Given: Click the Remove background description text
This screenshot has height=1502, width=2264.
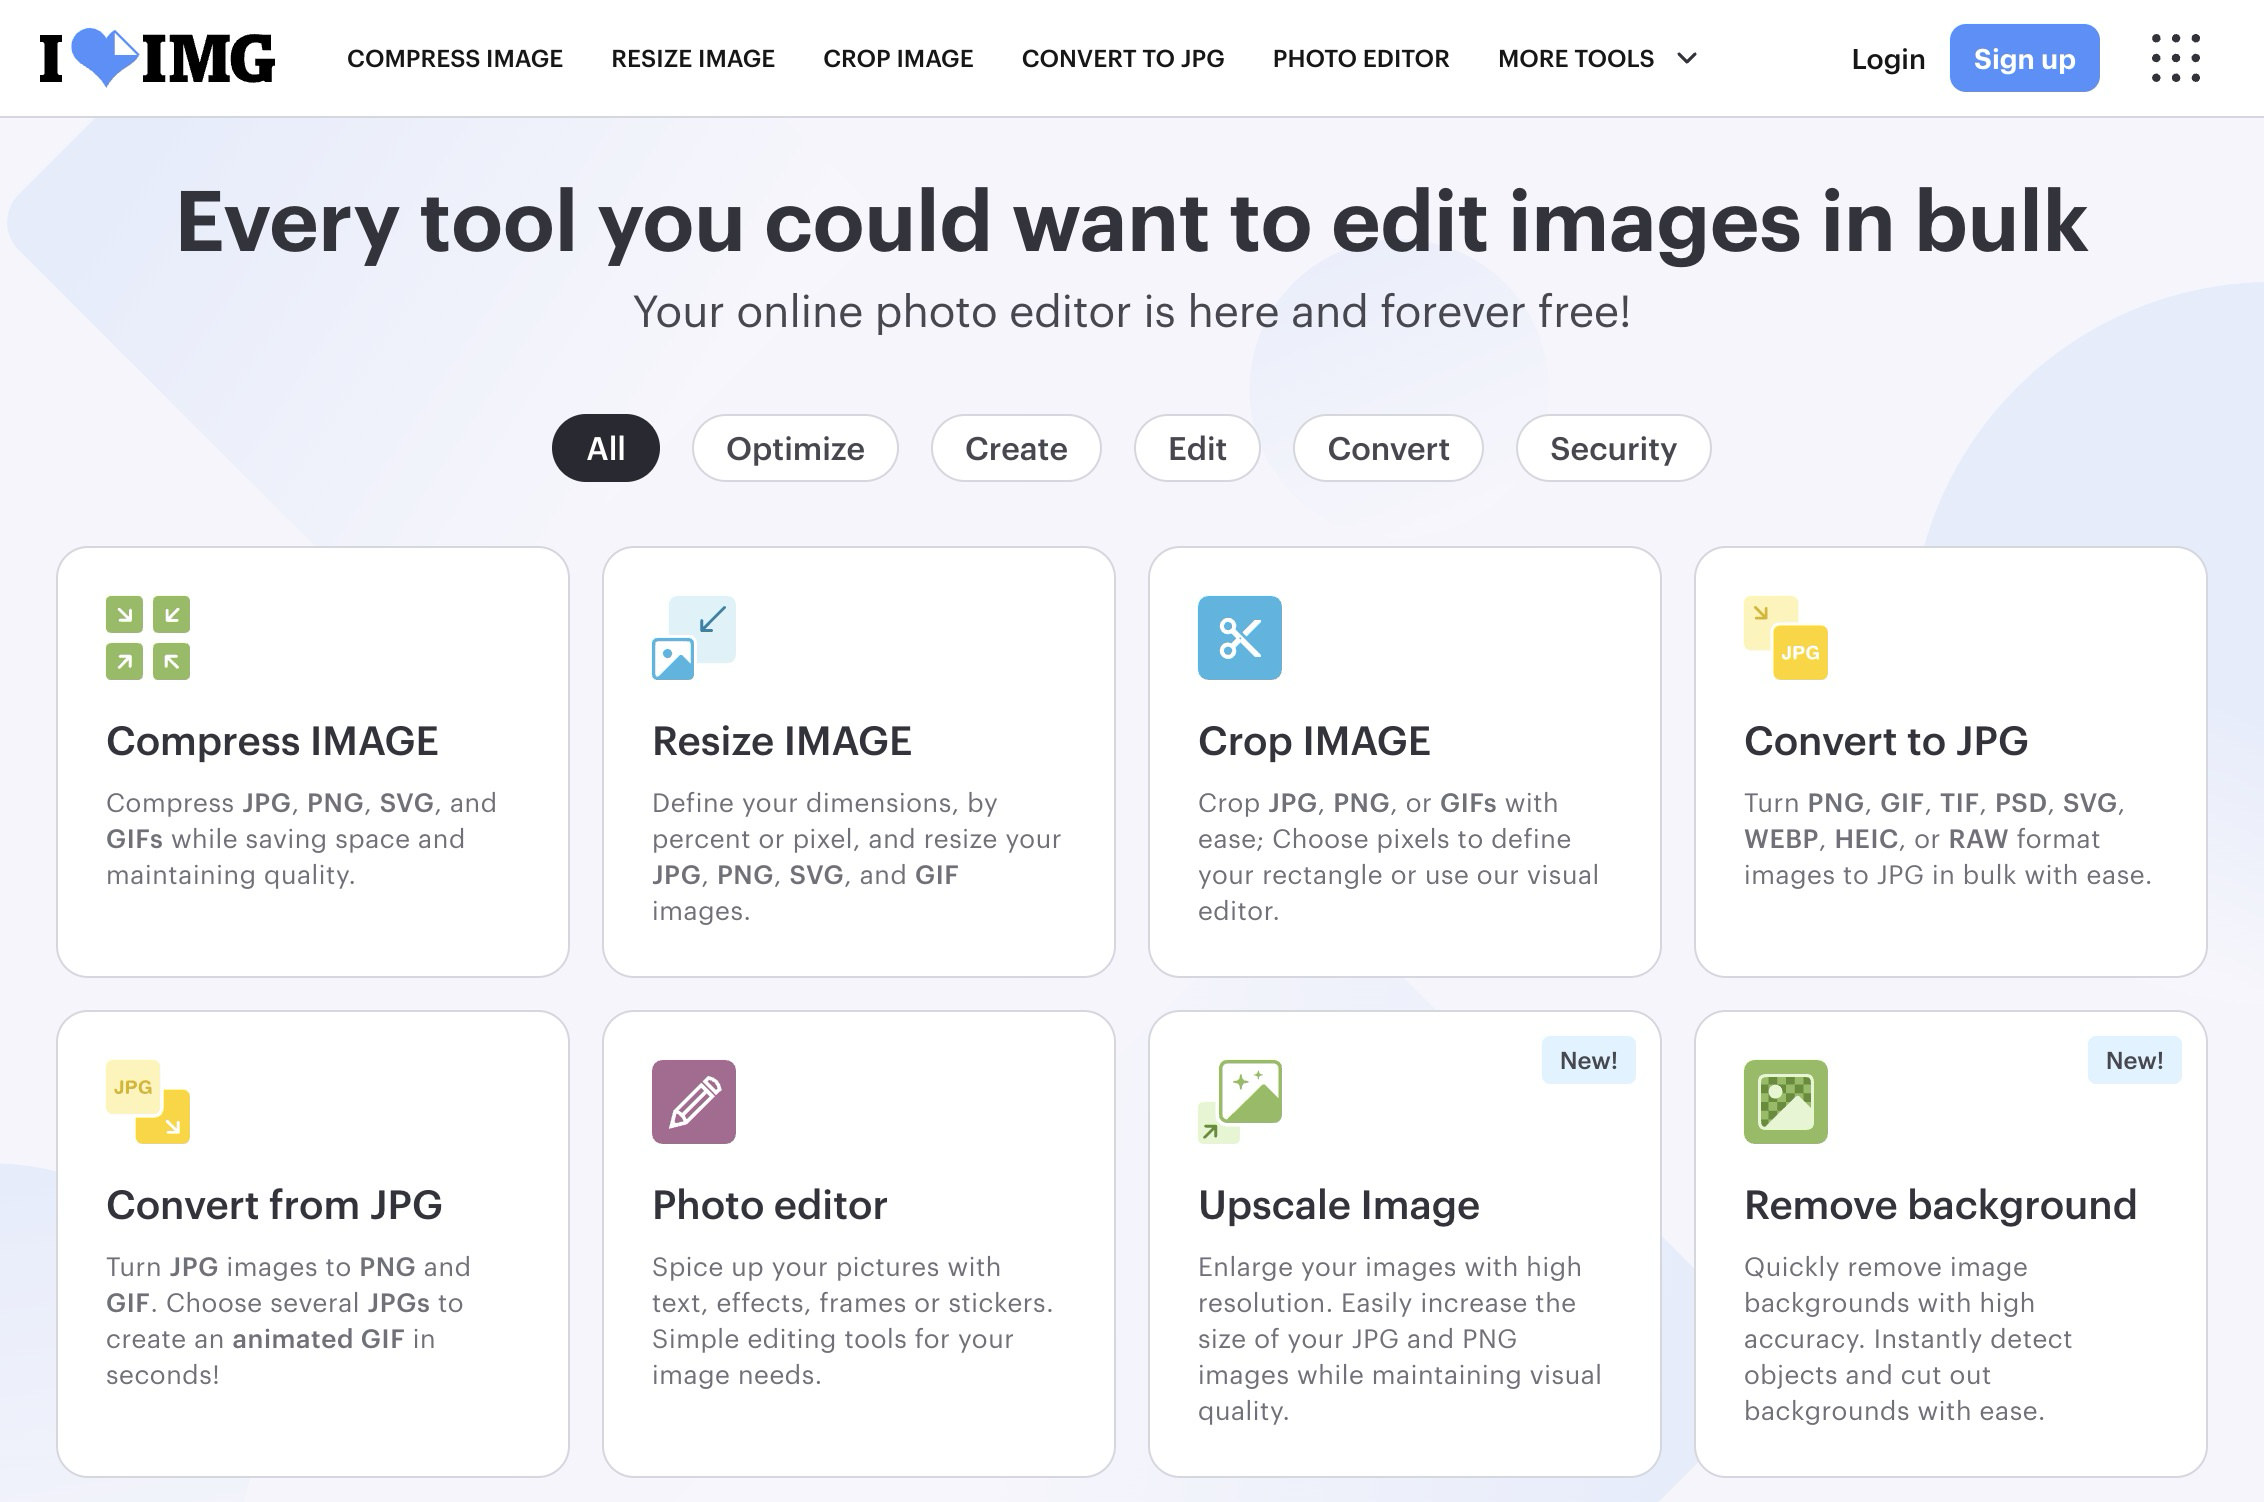Looking at the screenshot, I should pyautogui.click(x=1908, y=1338).
